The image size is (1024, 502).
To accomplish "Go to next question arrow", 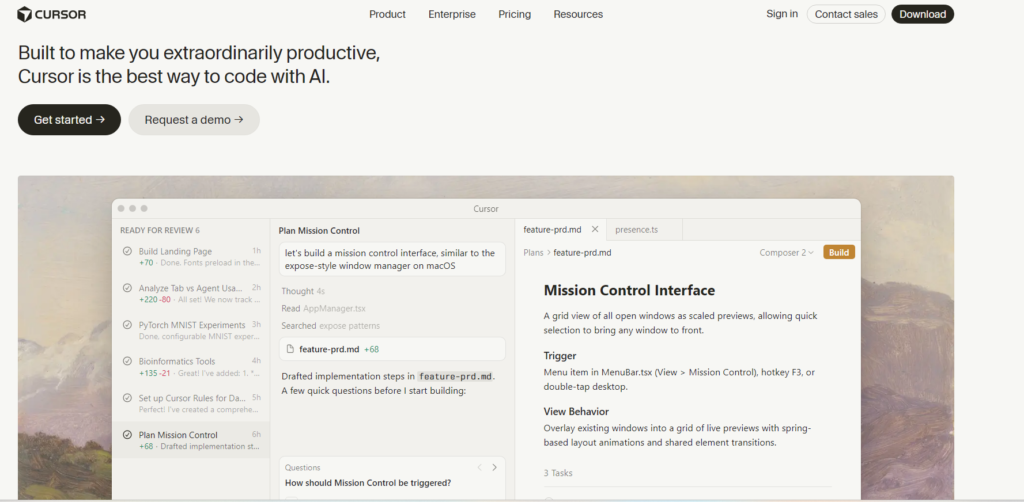I will point(494,467).
